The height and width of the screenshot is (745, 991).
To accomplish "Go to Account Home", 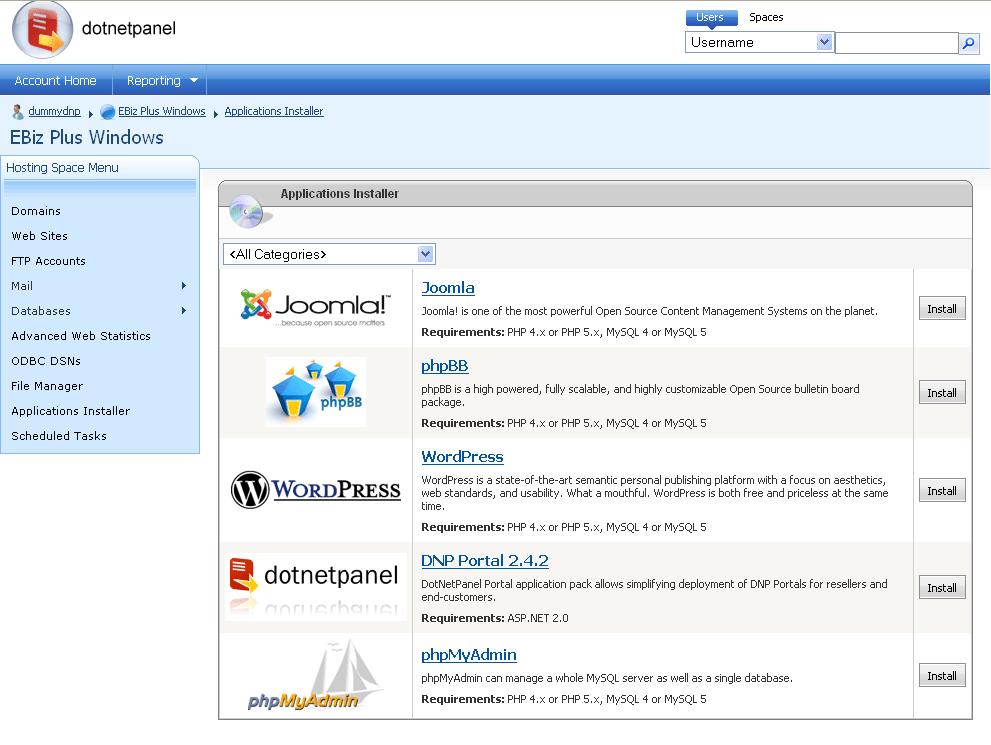I will (x=56, y=80).
